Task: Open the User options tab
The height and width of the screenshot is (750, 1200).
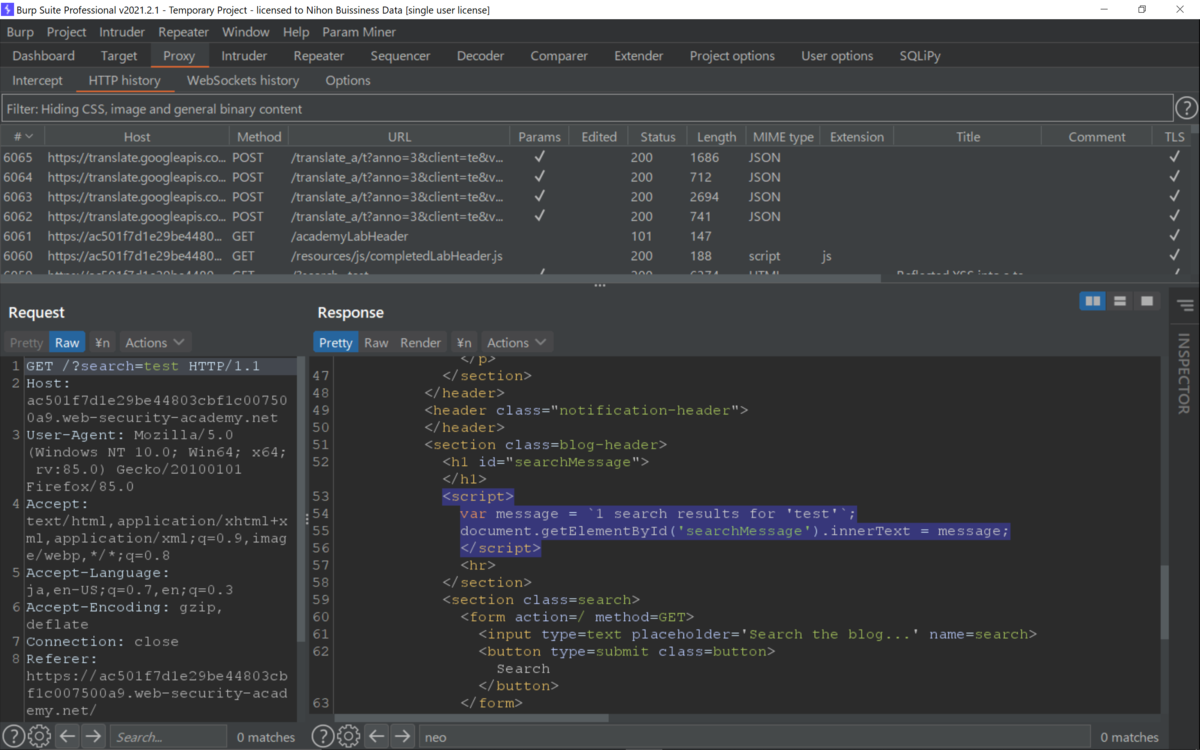Action: pyautogui.click(x=837, y=56)
